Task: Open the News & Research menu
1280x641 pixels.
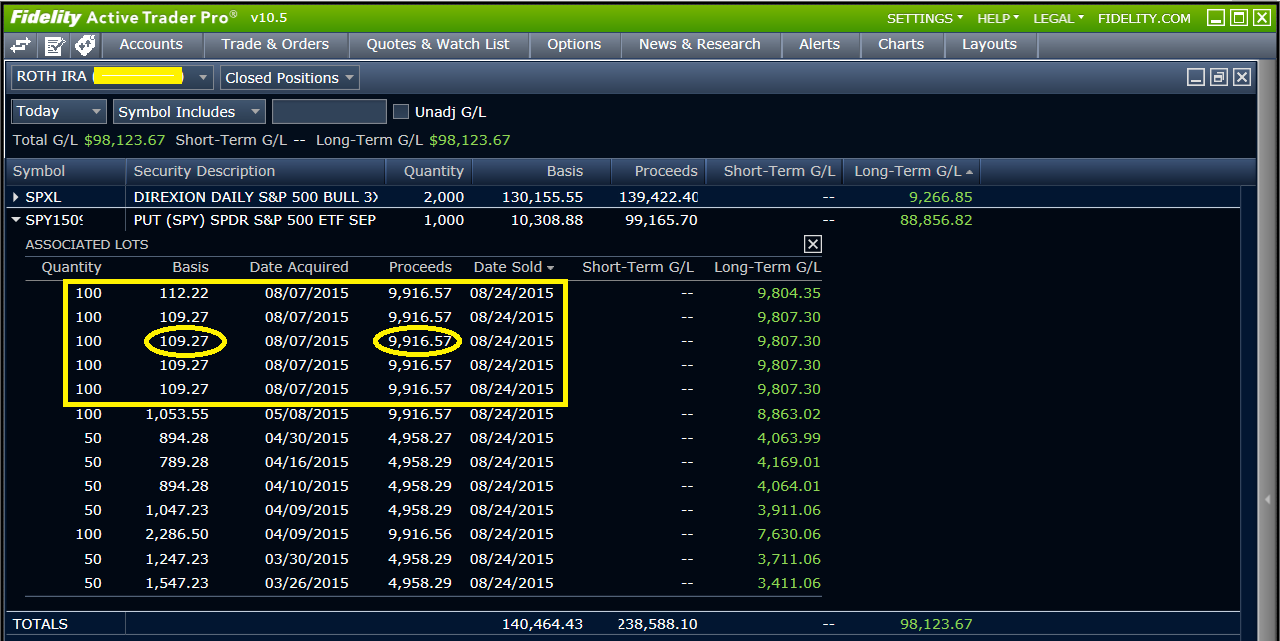Action: [700, 45]
